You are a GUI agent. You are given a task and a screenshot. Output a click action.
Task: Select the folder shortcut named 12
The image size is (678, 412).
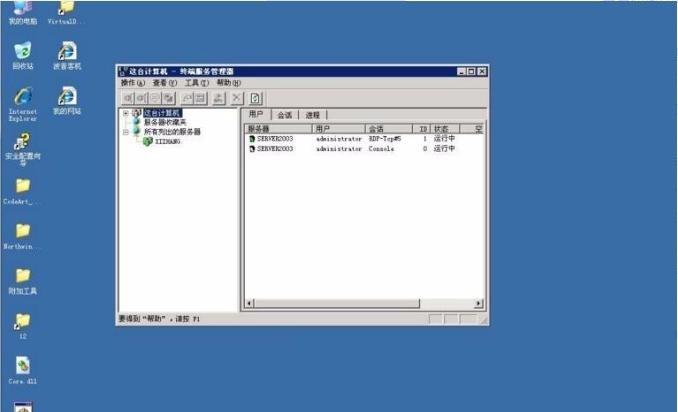[x=22, y=326]
